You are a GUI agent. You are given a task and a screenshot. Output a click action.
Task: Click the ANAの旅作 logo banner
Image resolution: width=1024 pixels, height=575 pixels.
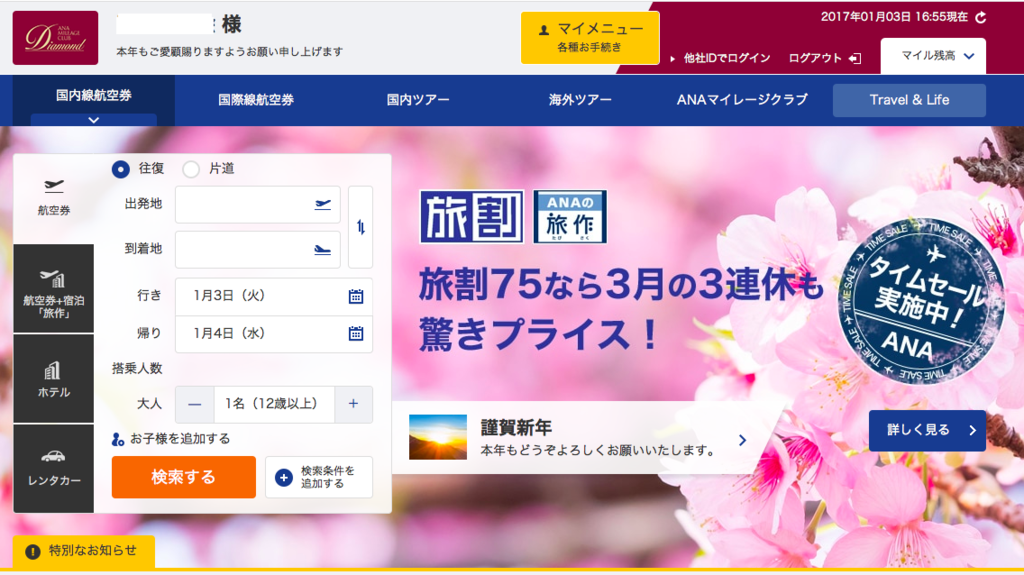pos(570,216)
